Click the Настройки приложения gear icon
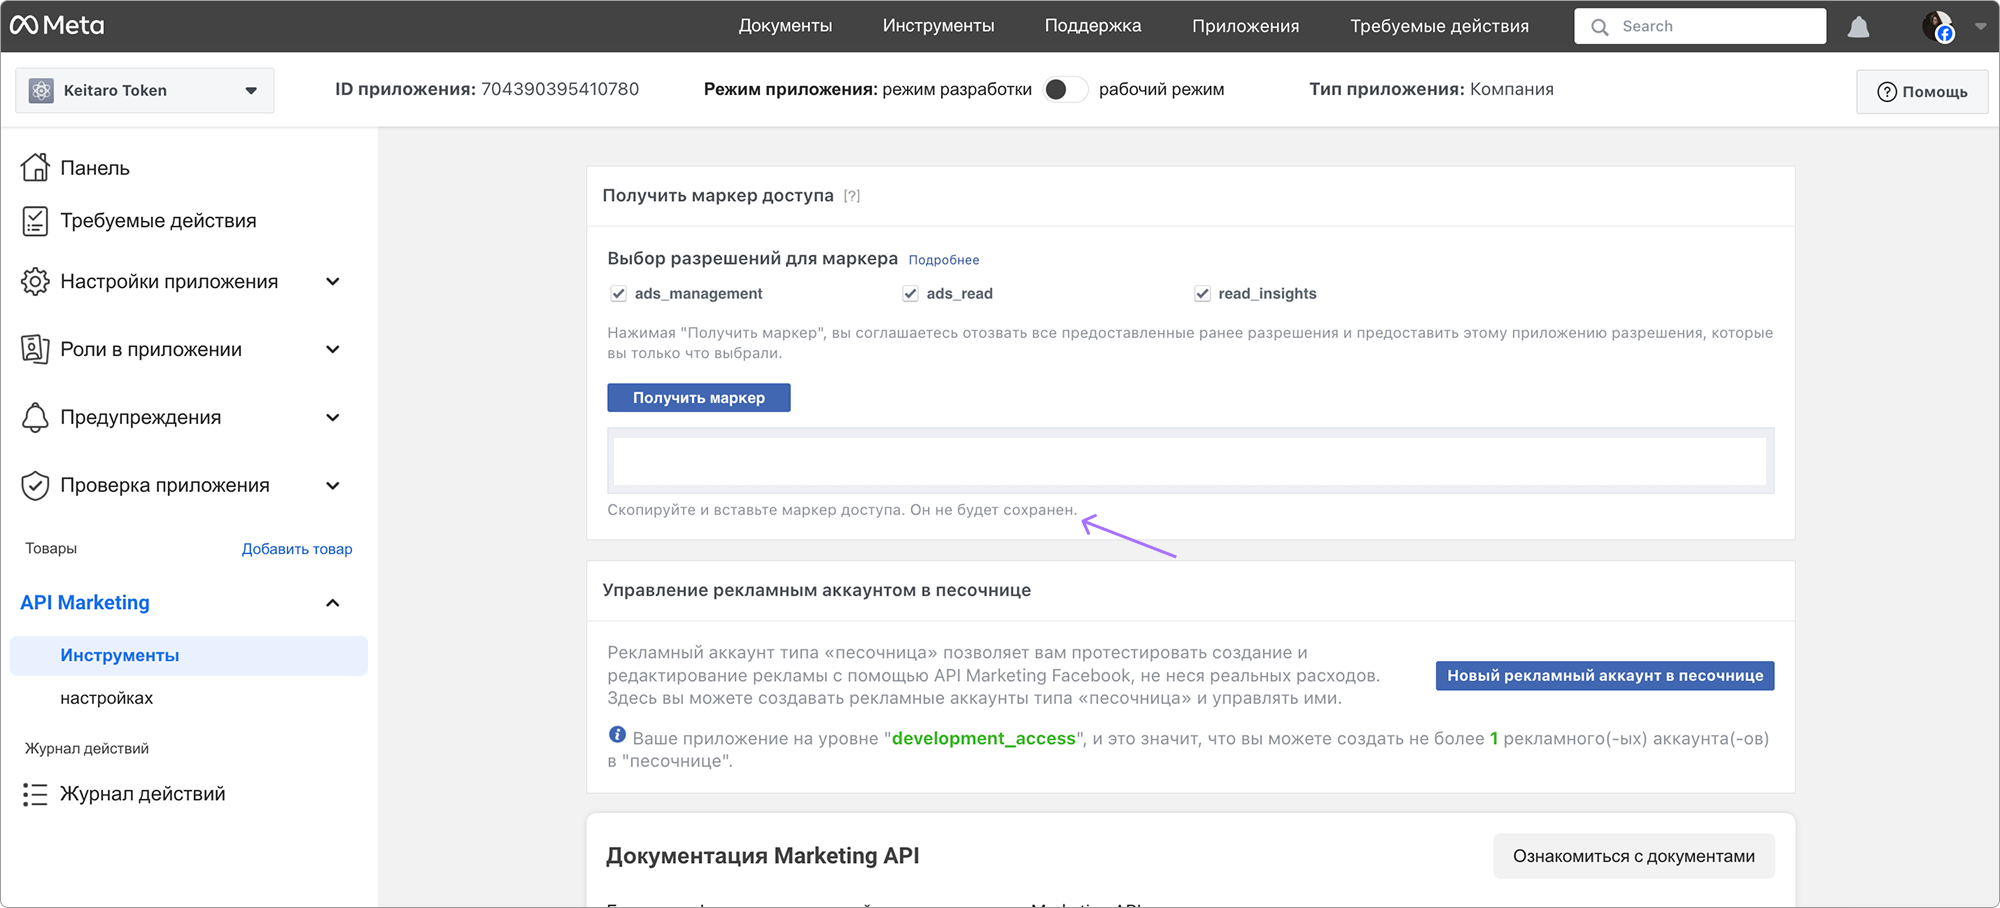2000x908 pixels. click(x=35, y=282)
